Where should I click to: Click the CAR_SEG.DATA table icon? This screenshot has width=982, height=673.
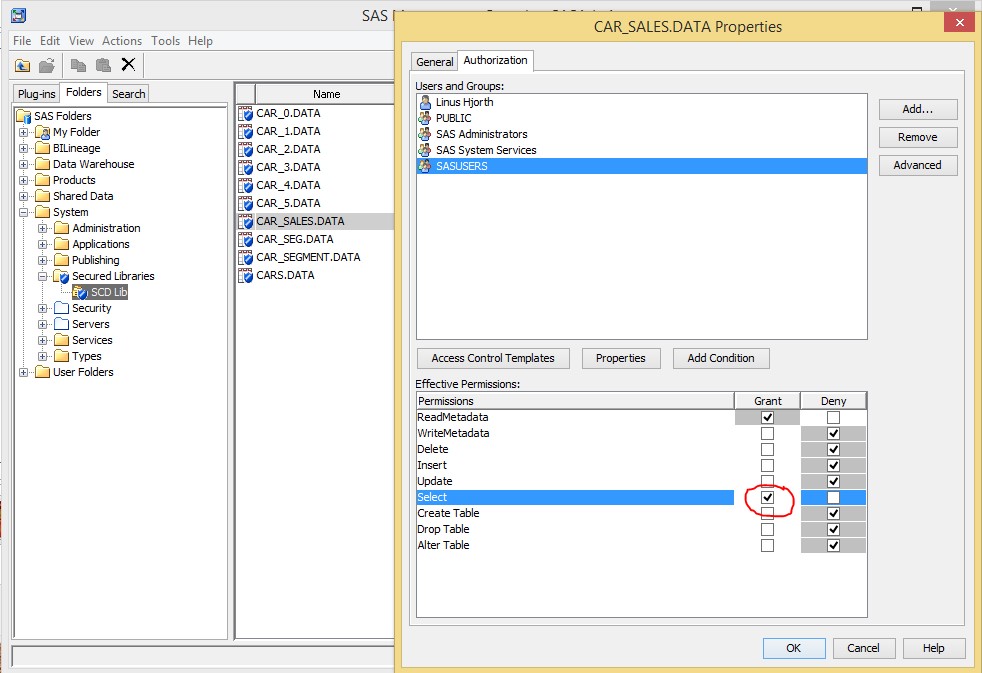tap(246, 240)
